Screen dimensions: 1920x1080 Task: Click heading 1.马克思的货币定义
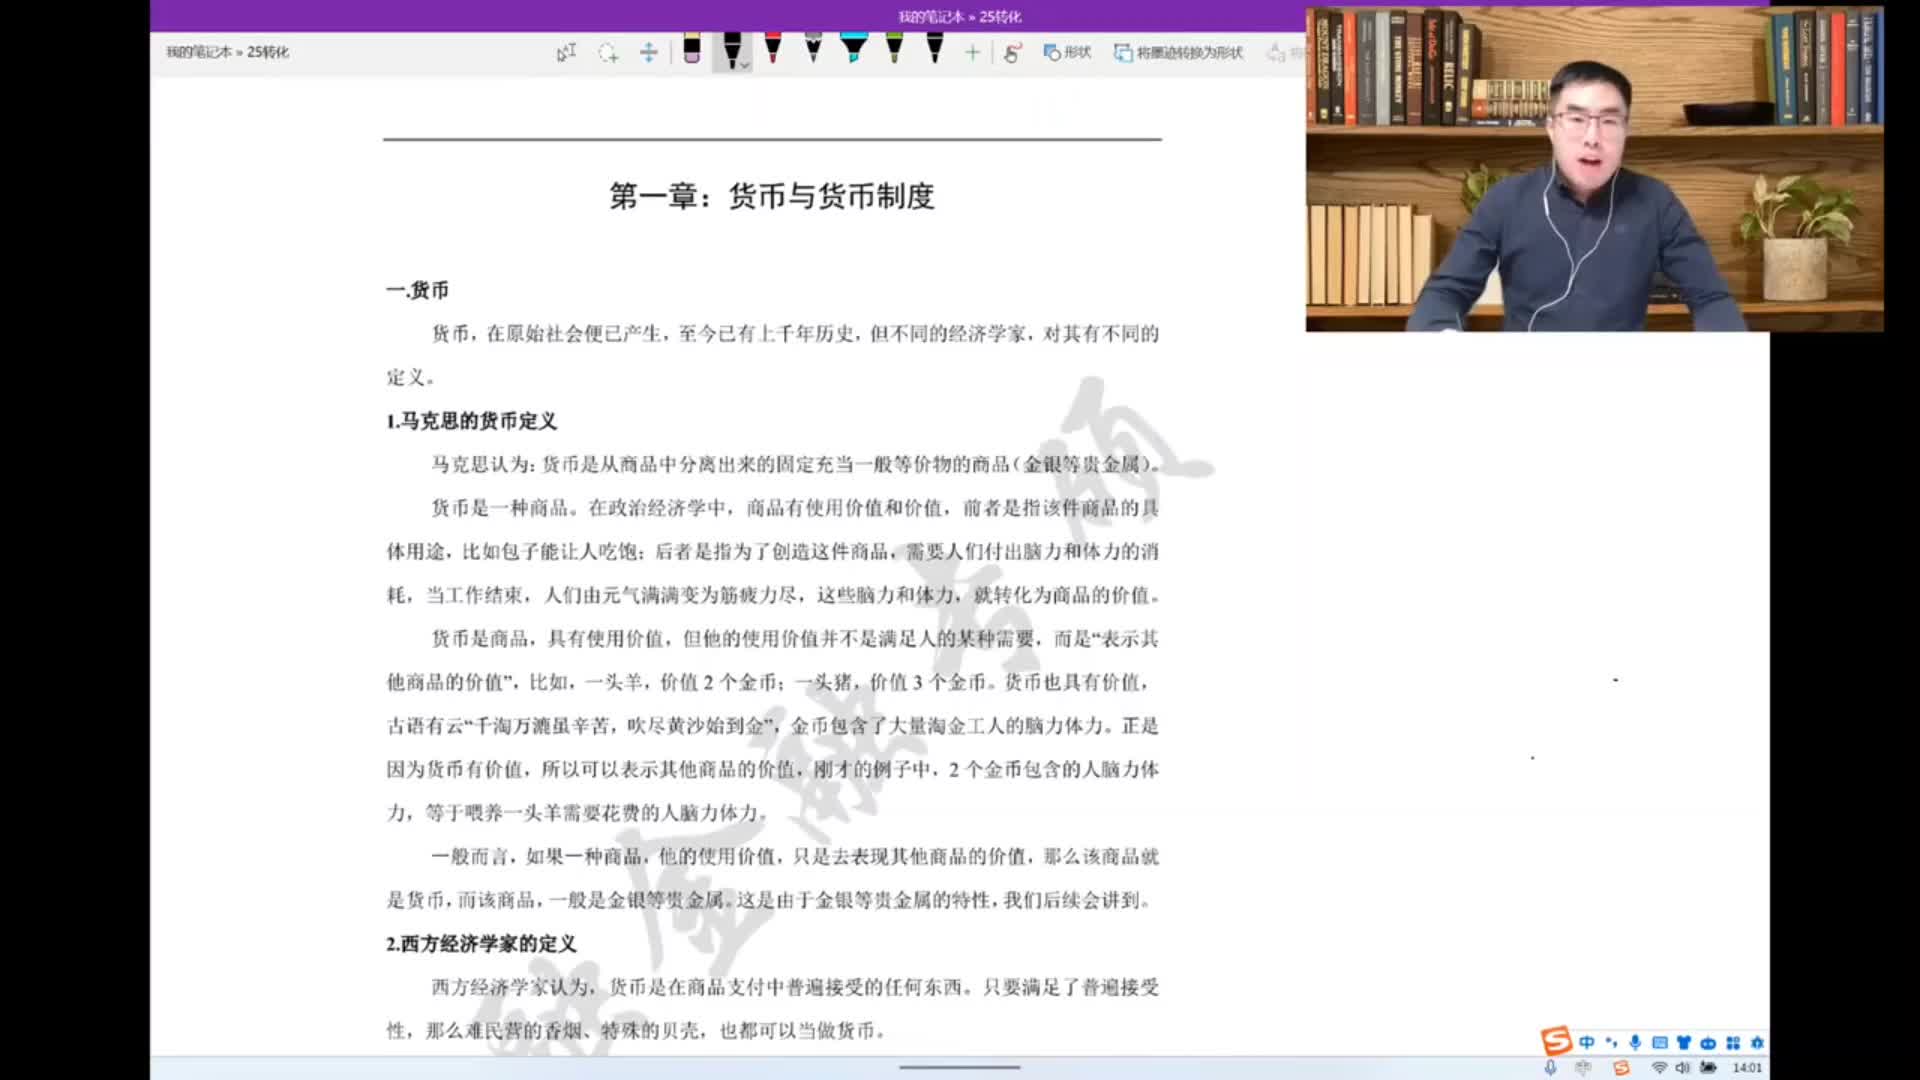tap(471, 421)
